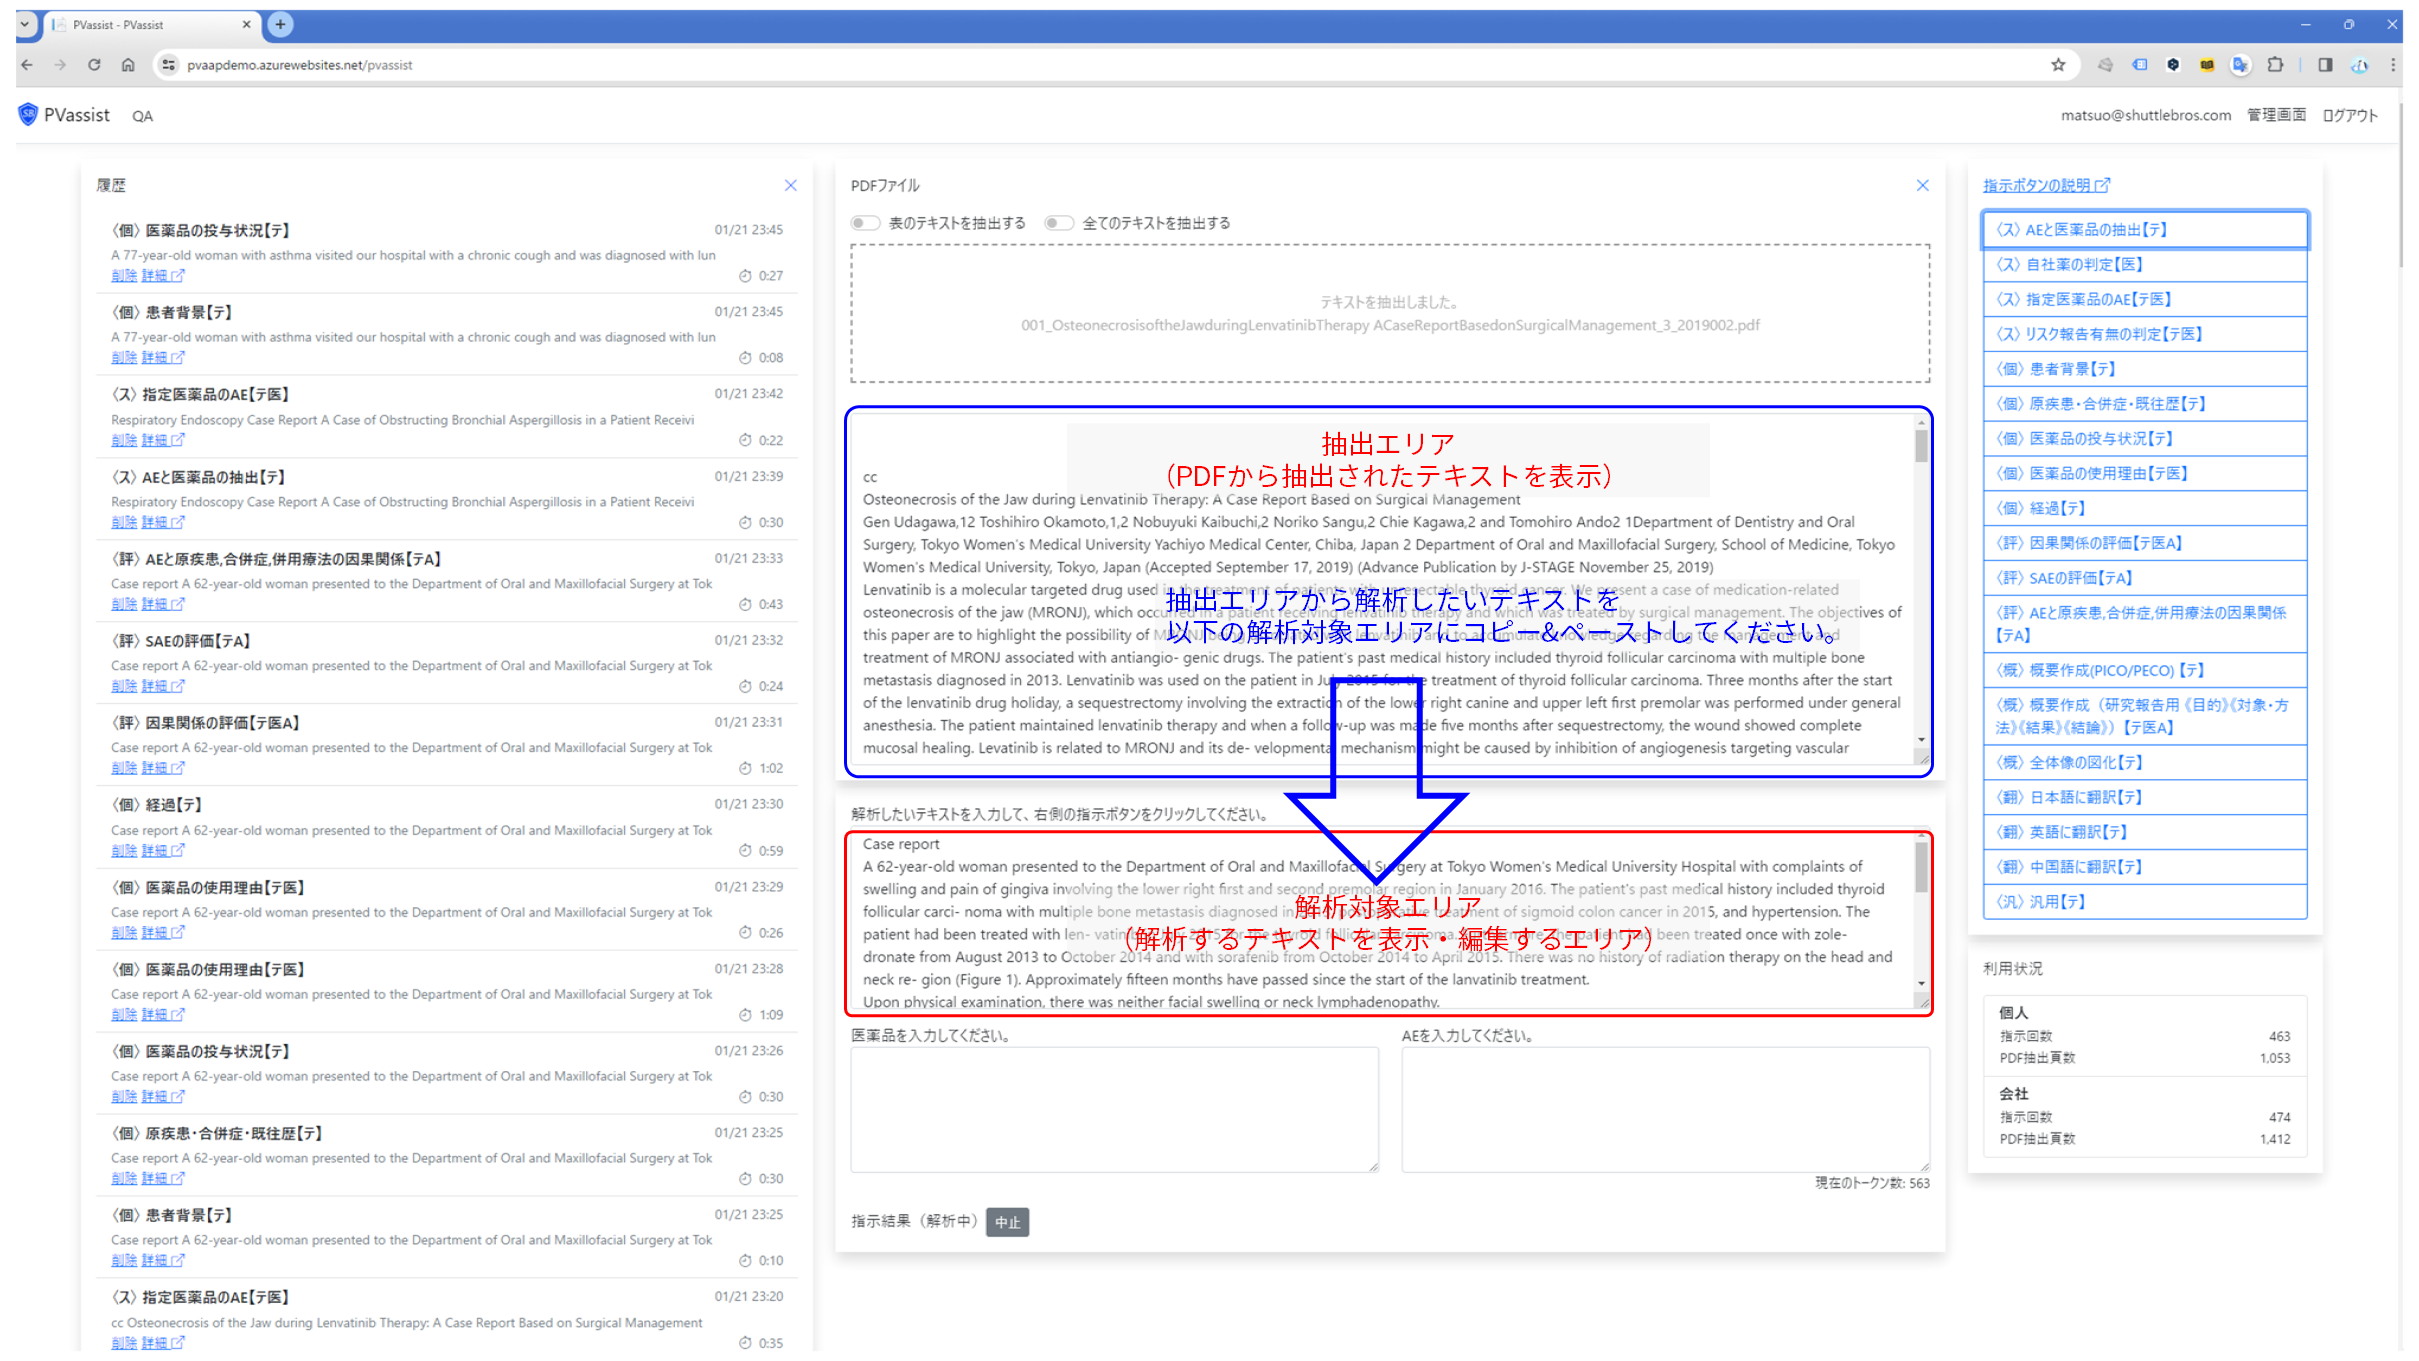Open a new browser tab with plus
Viewport: 2419px width, 1361px height.
[281, 24]
